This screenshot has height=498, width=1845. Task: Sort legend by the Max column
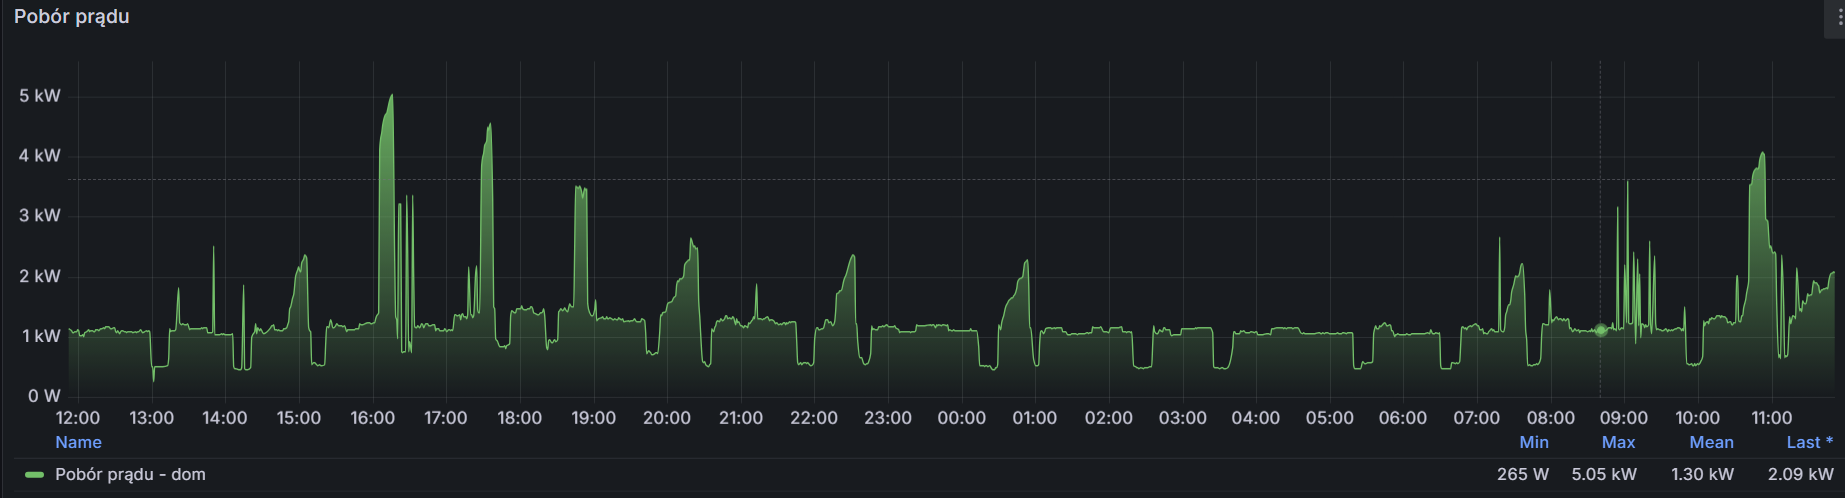[1618, 442]
